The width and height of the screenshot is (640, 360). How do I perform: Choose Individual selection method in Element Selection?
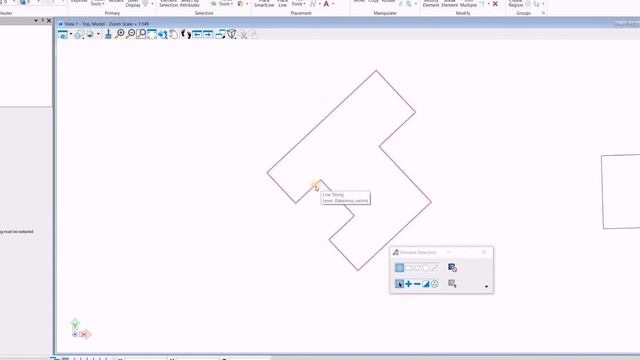pos(399,268)
